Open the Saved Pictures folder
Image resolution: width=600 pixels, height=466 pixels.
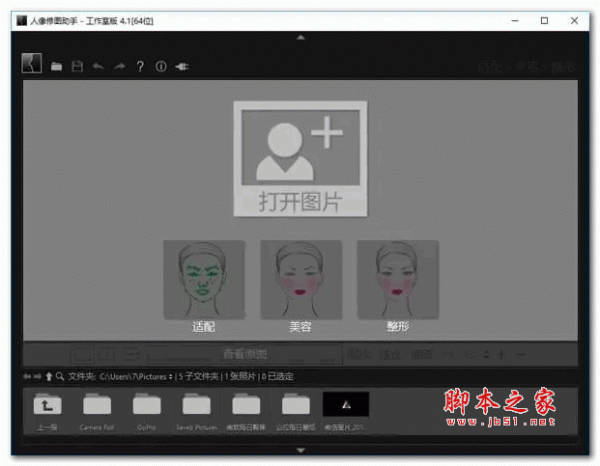[x=197, y=409]
